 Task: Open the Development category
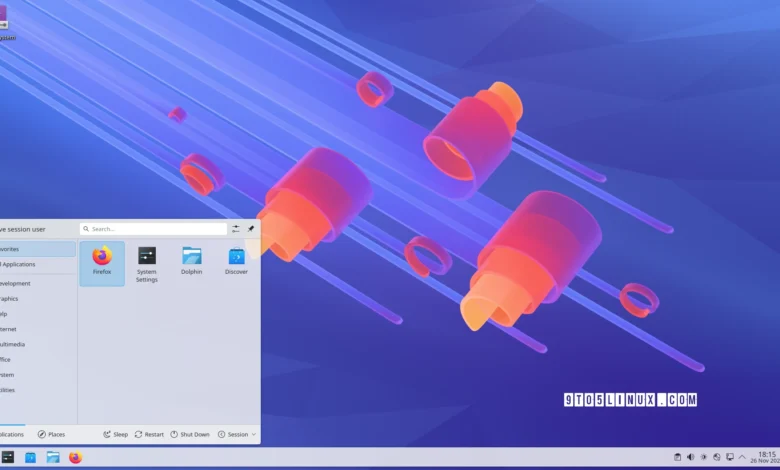tap(38, 283)
